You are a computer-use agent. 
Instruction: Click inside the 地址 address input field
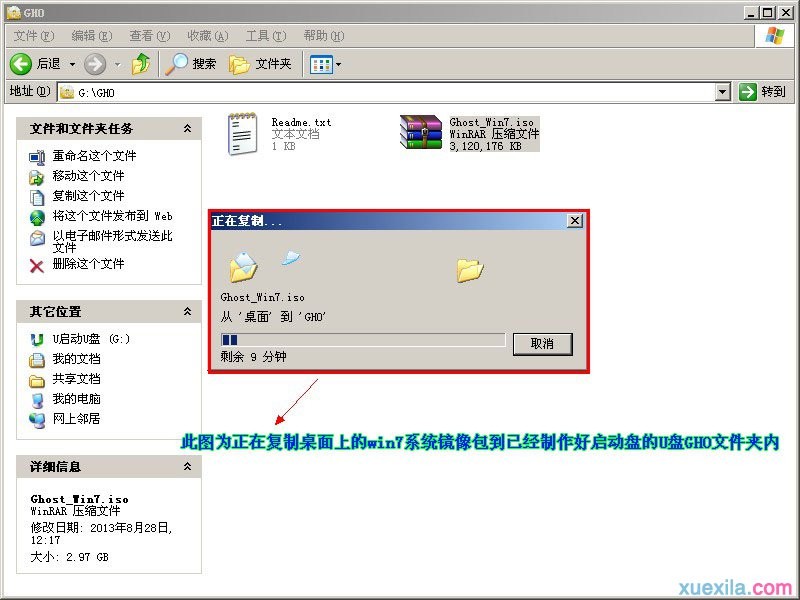[300, 92]
